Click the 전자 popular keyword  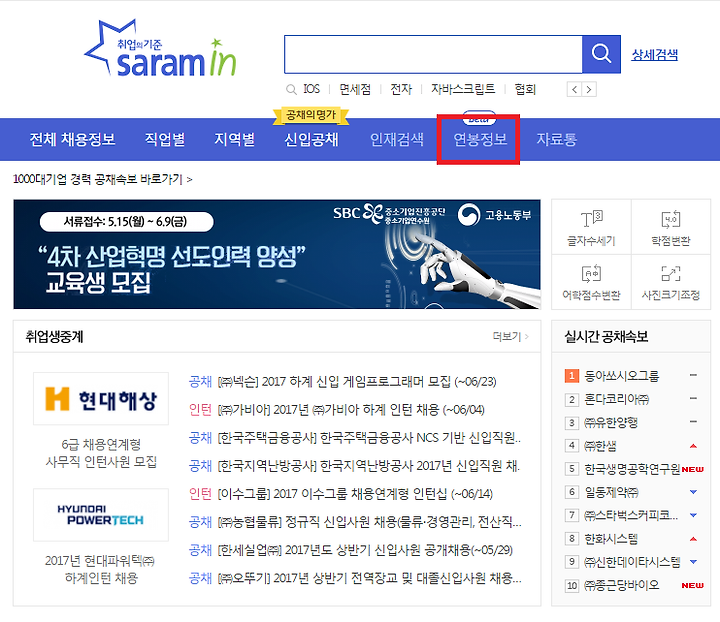tap(401, 89)
